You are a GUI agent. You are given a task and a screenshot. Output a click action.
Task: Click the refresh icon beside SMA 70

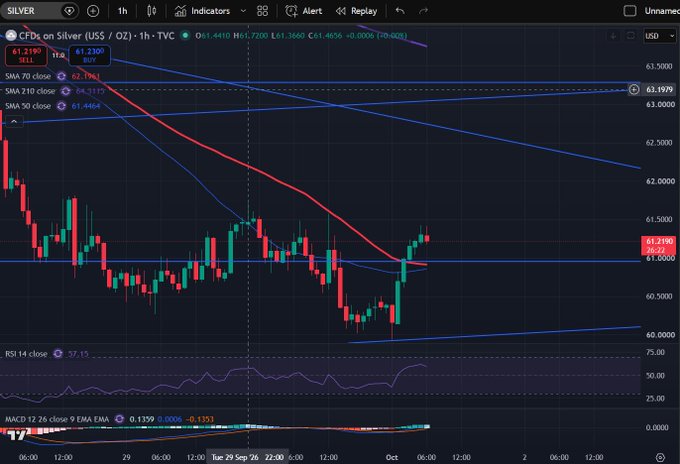pyautogui.click(x=62, y=76)
